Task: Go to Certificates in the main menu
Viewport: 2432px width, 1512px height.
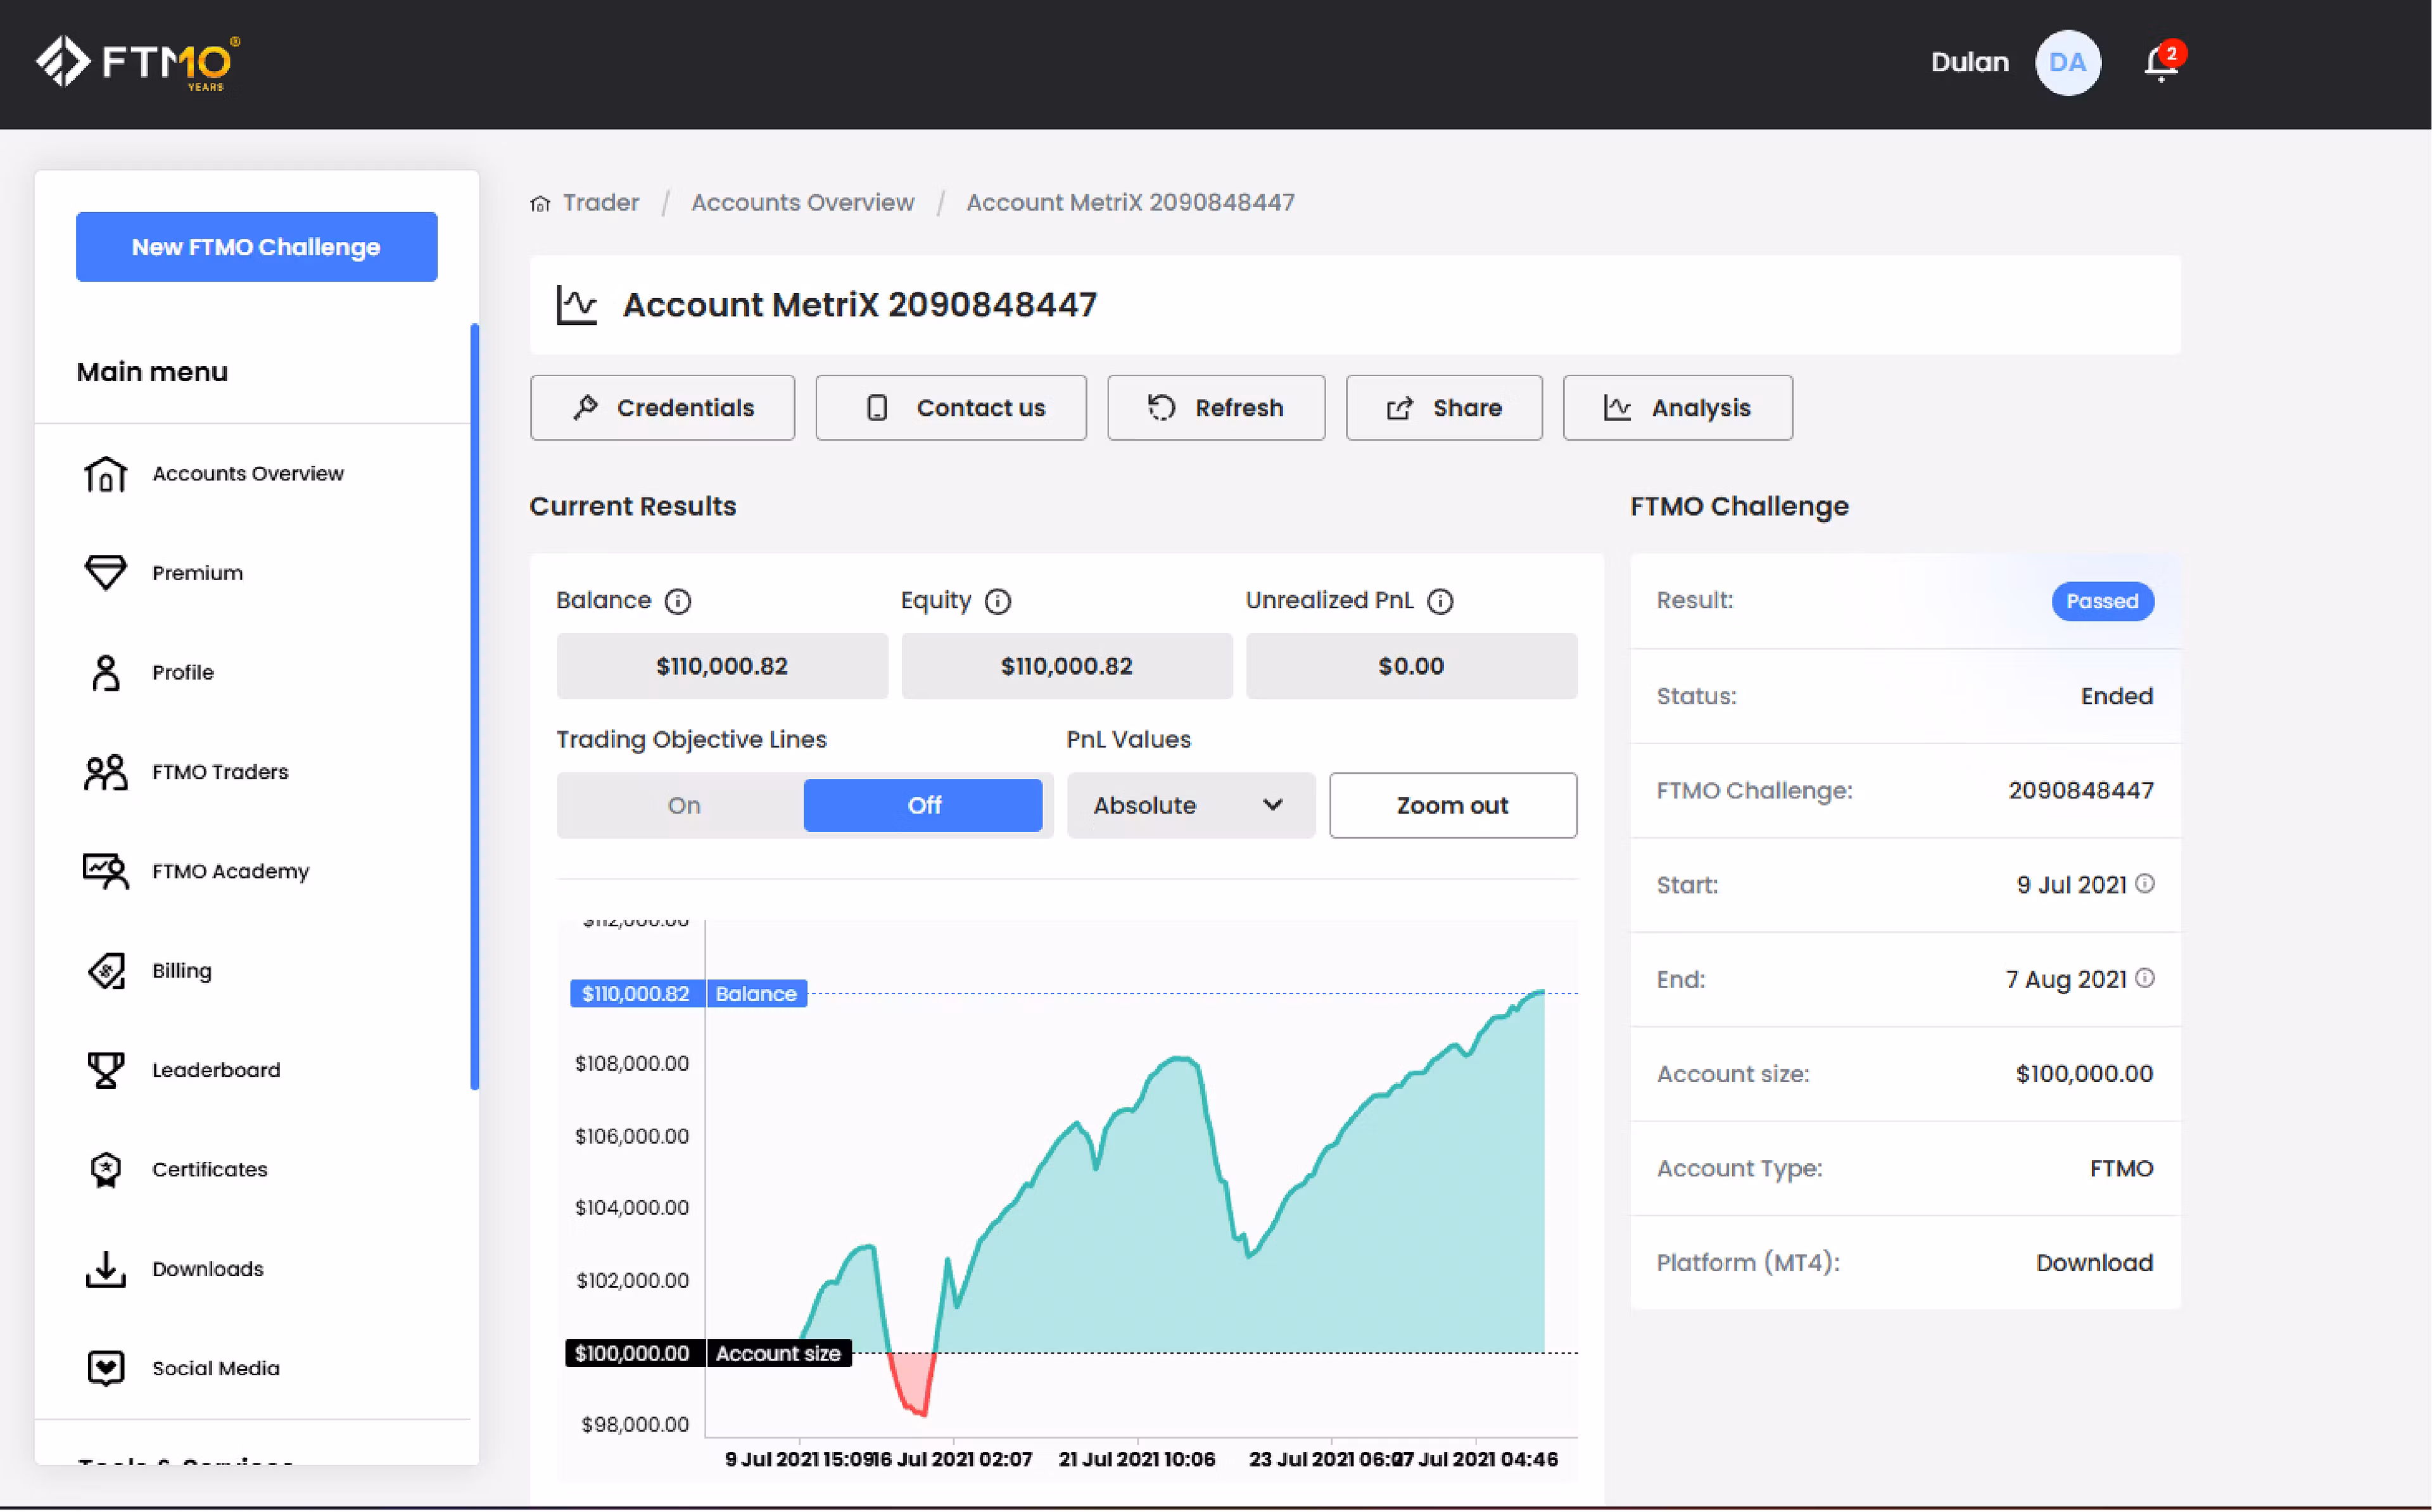Action: coord(210,1169)
